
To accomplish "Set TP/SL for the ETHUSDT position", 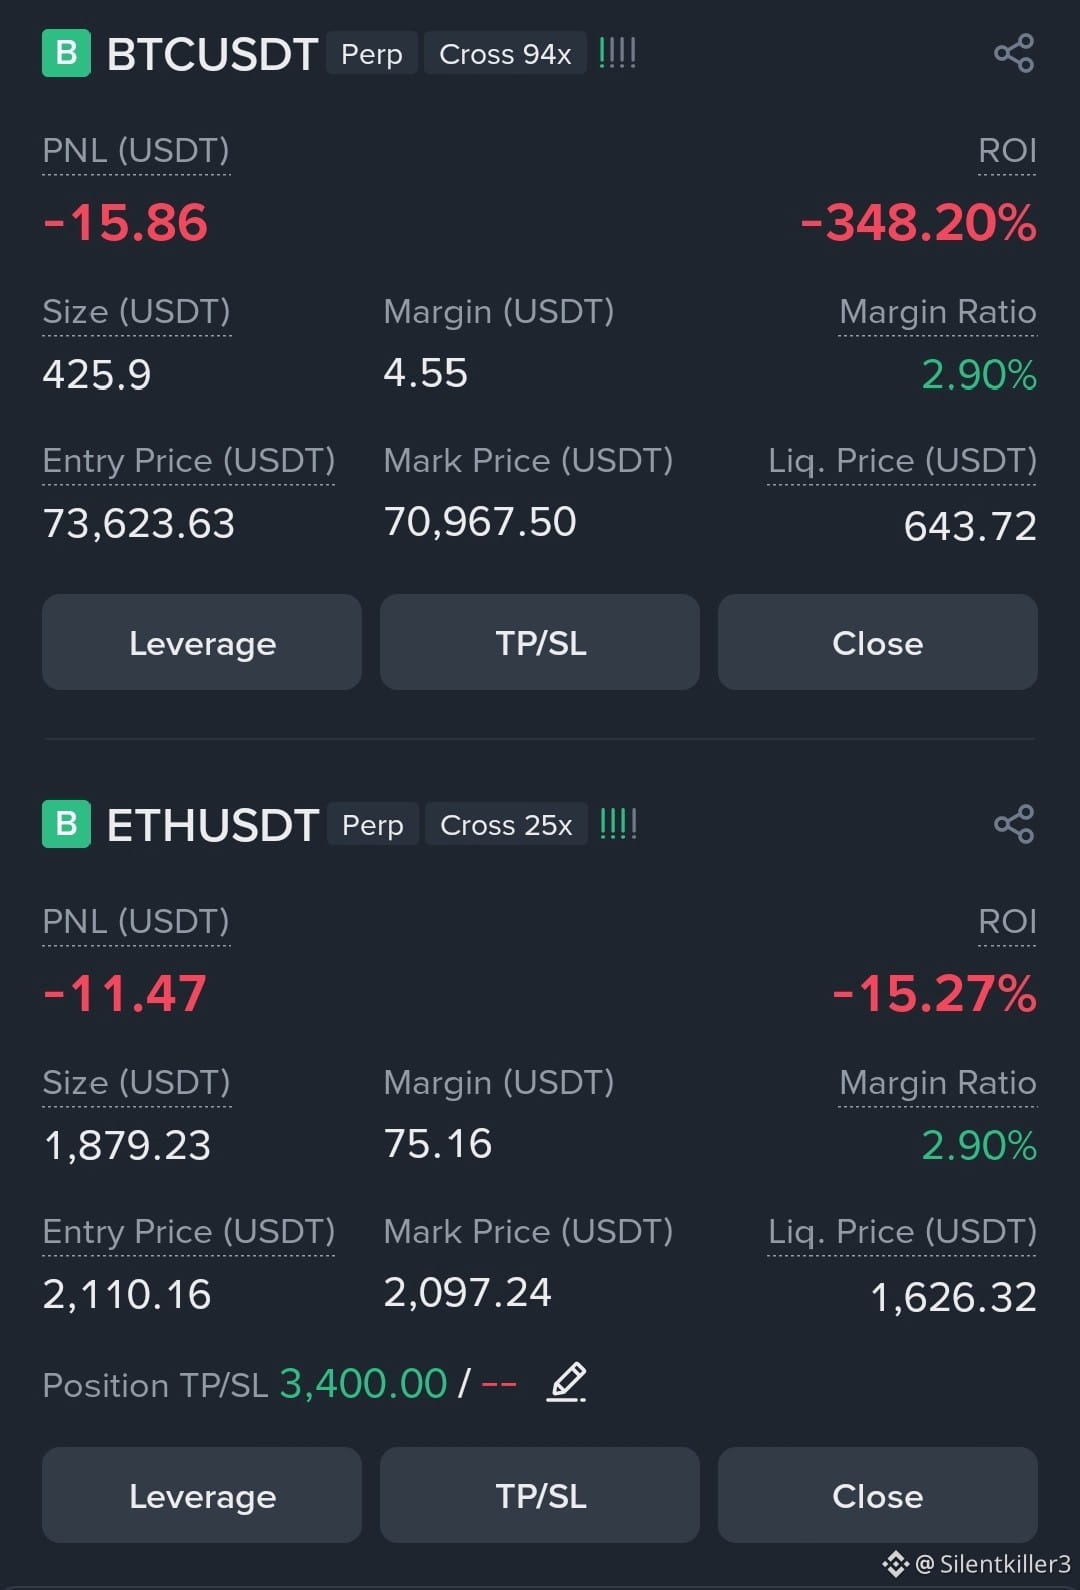I will point(540,1495).
